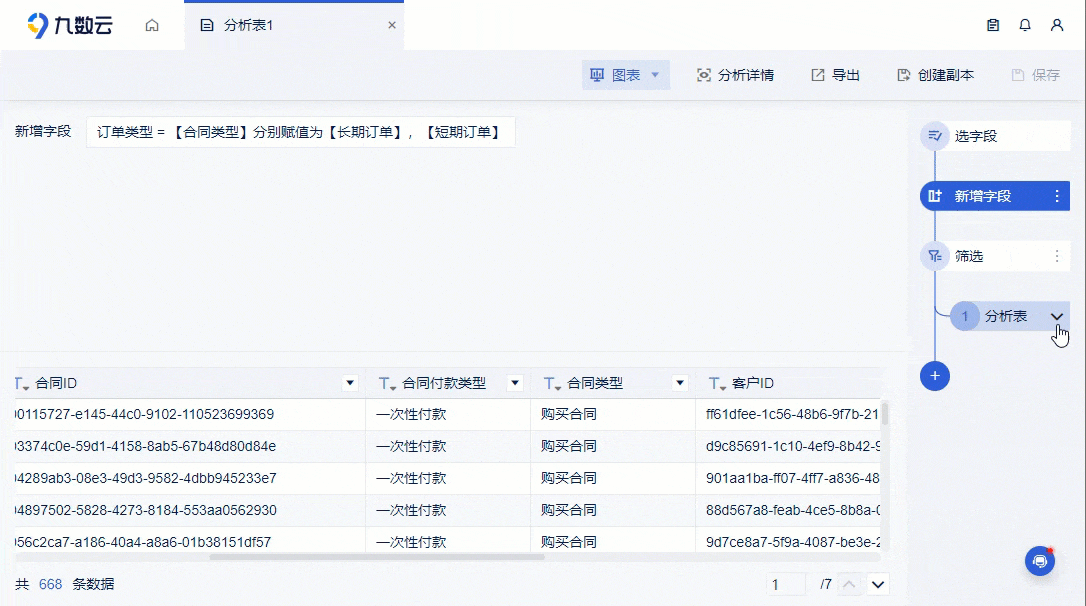This screenshot has height=606, width=1086.
Task: Add a new step with the blue plus
Action: coord(934,376)
